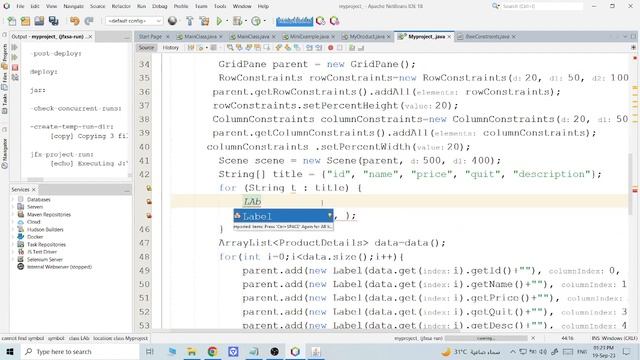Click the running task progress bar
Viewport: 640px width, 360px height.
click(486, 338)
